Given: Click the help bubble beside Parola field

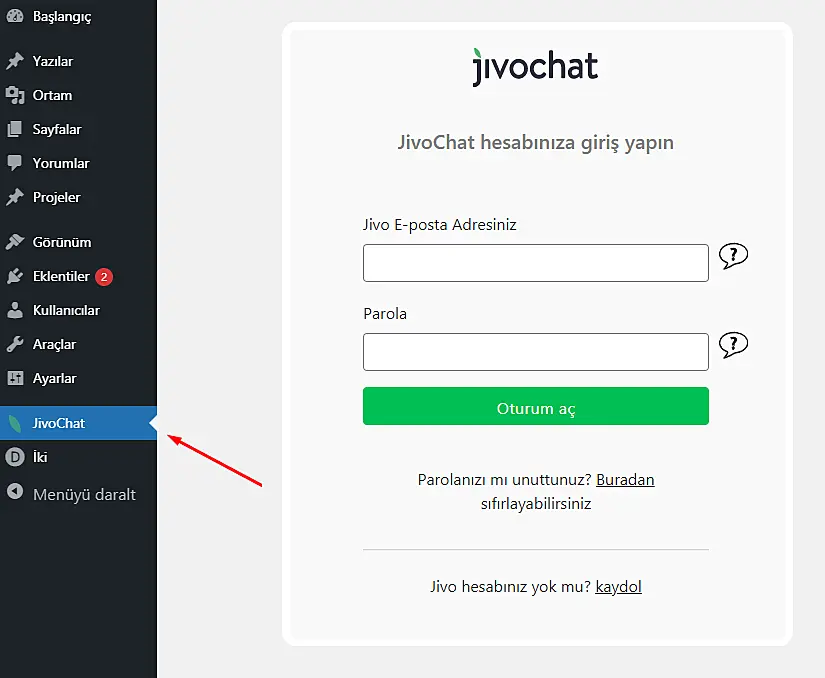Looking at the screenshot, I should click(x=733, y=345).
